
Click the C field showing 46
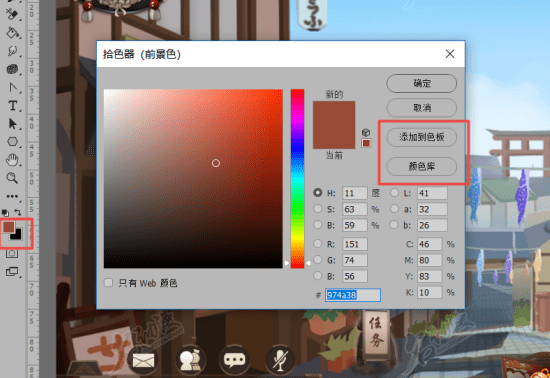coord(430,244)
